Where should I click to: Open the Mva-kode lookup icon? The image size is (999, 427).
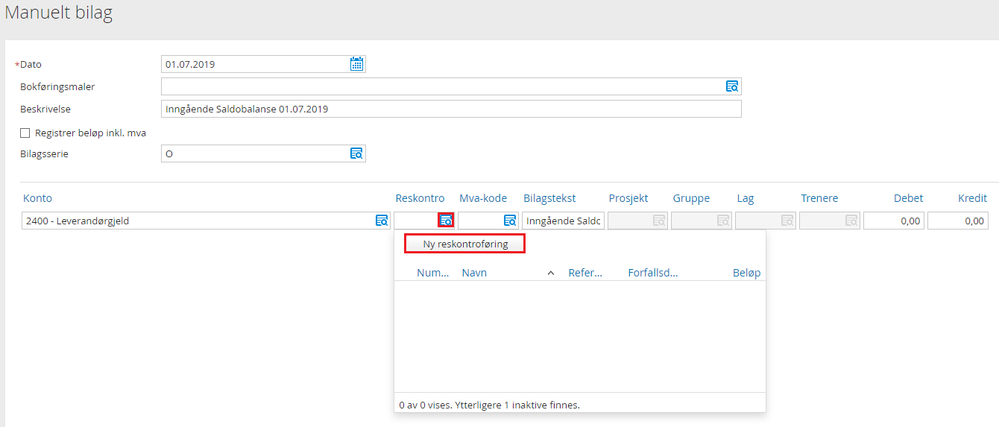510,221
